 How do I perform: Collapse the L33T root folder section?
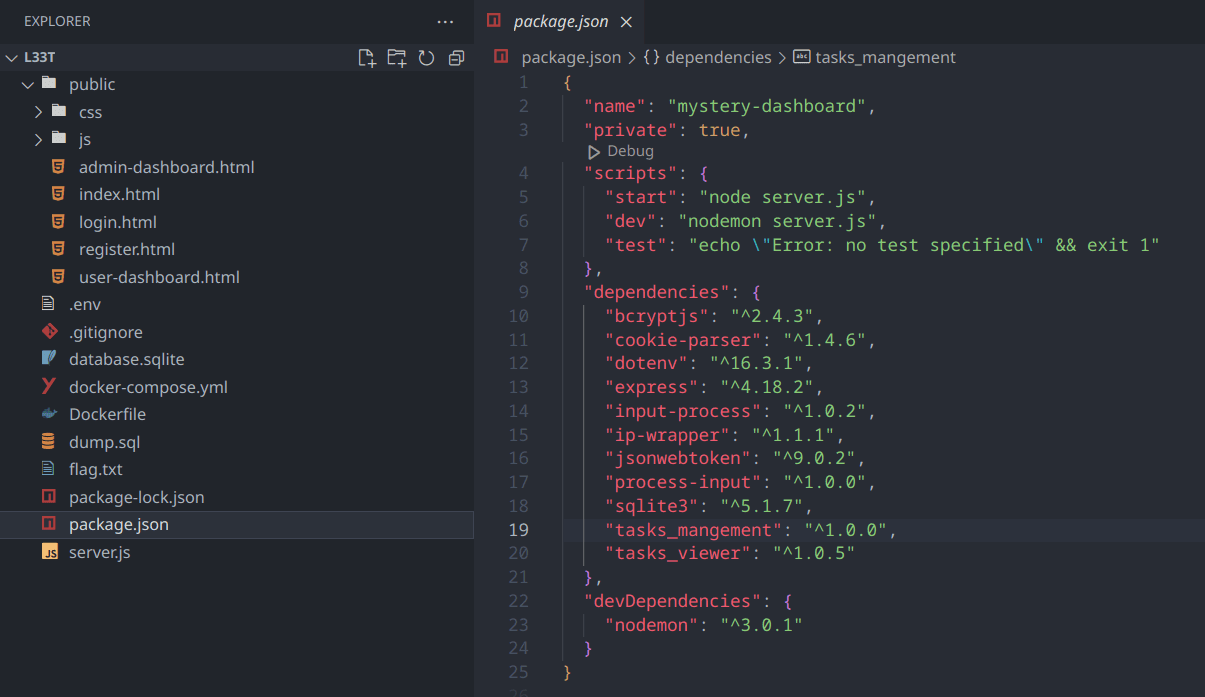point(12,58)
